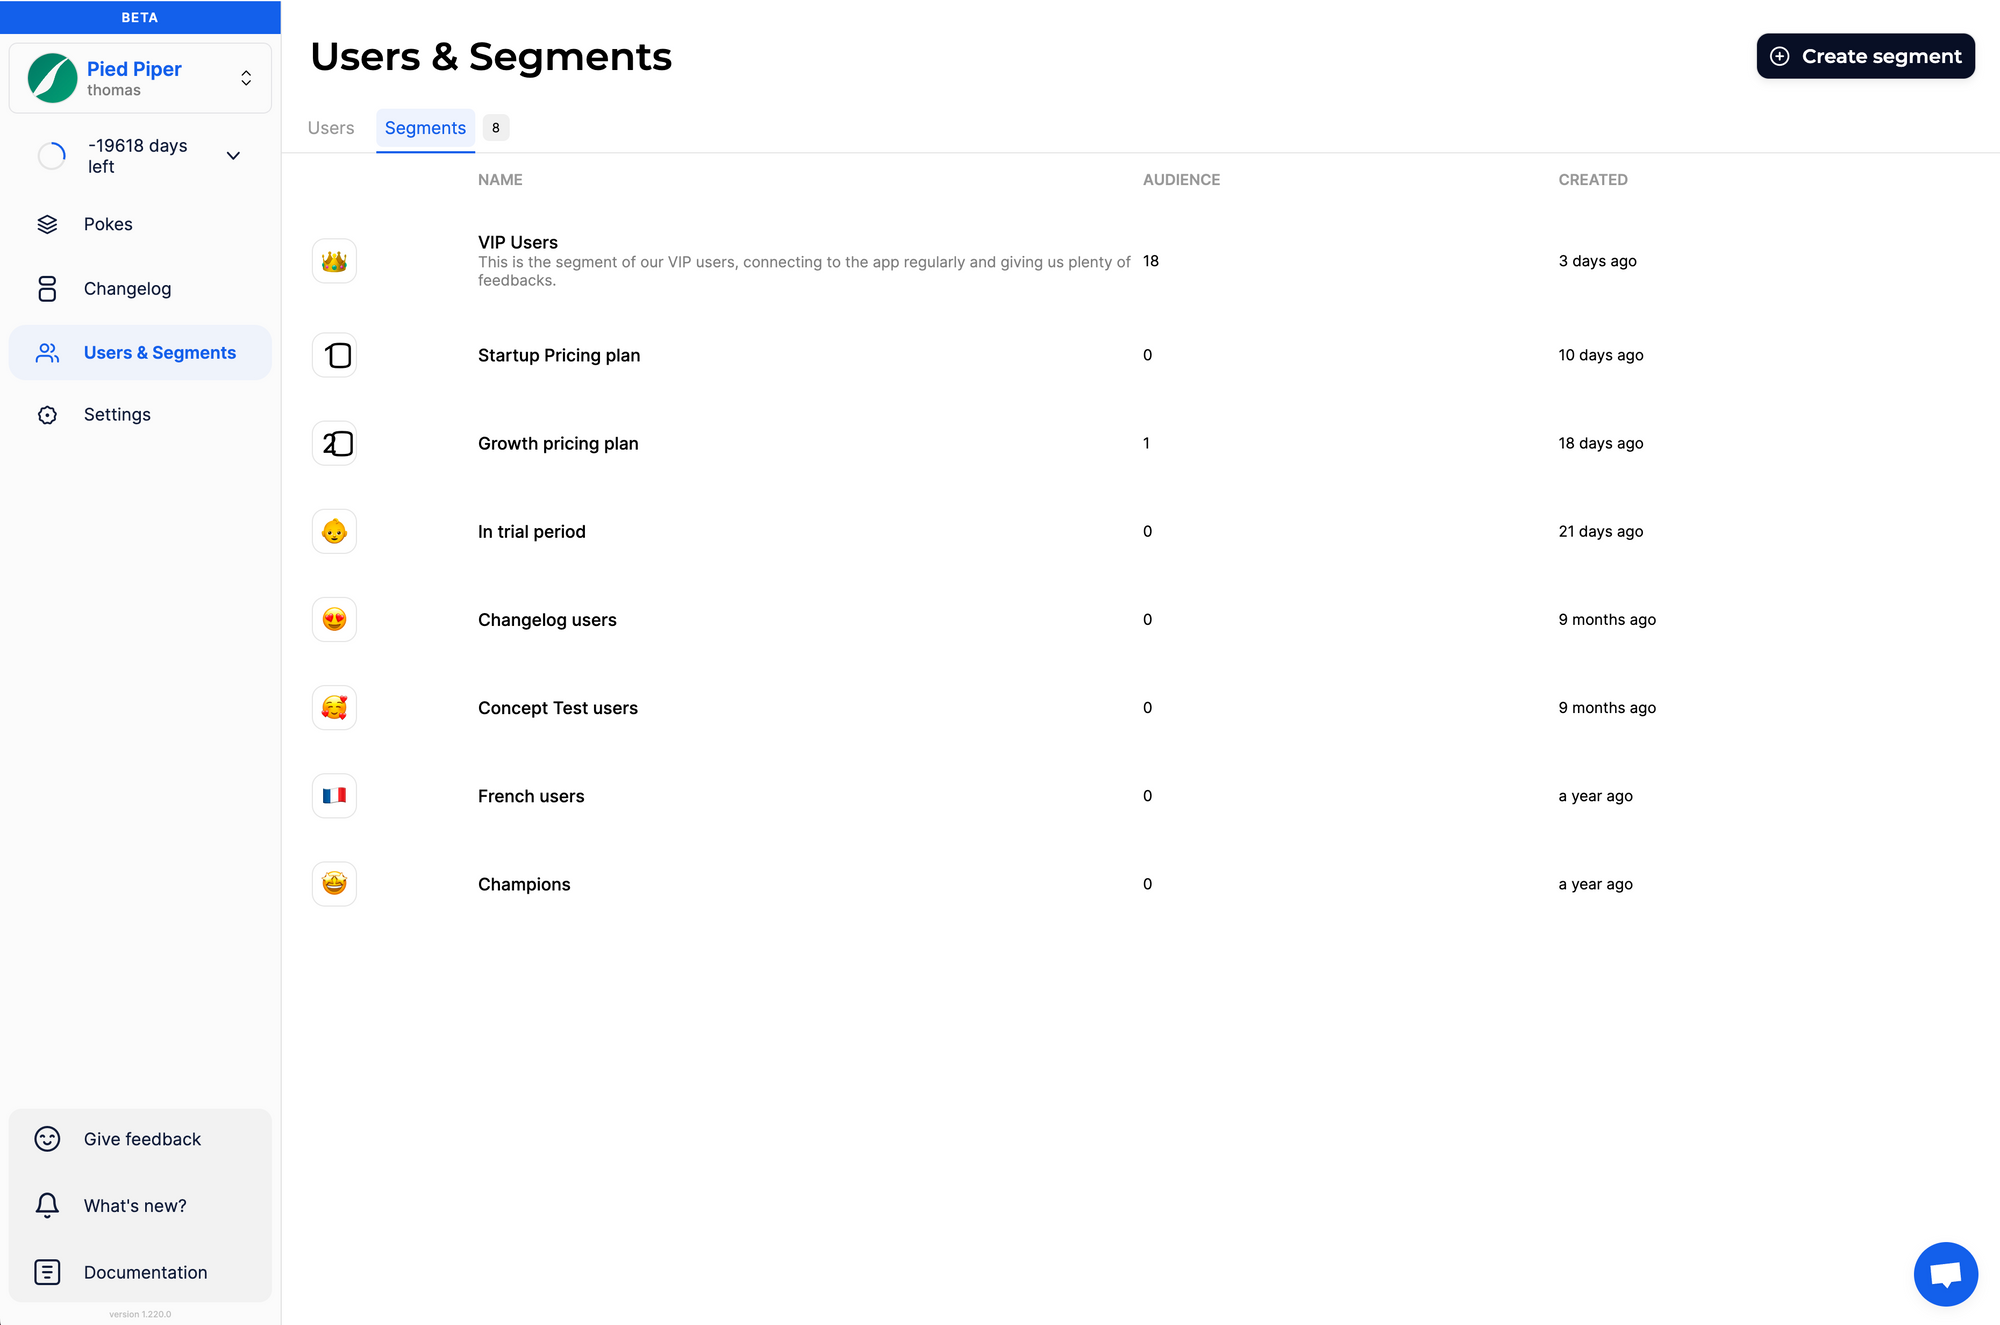
Task: Open the Pied Piper workspace switcher
Action: pyautogui.click(x=140, y=78)
